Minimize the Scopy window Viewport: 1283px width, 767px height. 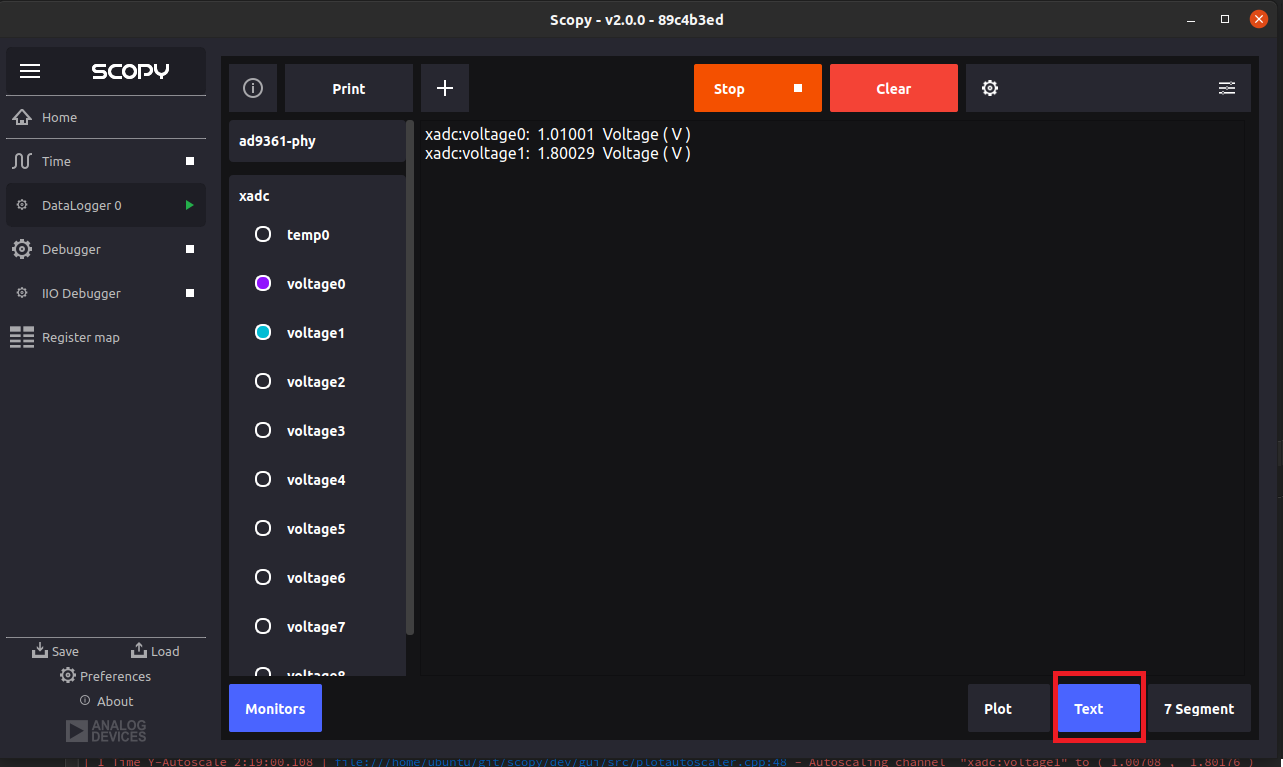click(x=1191, y=19)
